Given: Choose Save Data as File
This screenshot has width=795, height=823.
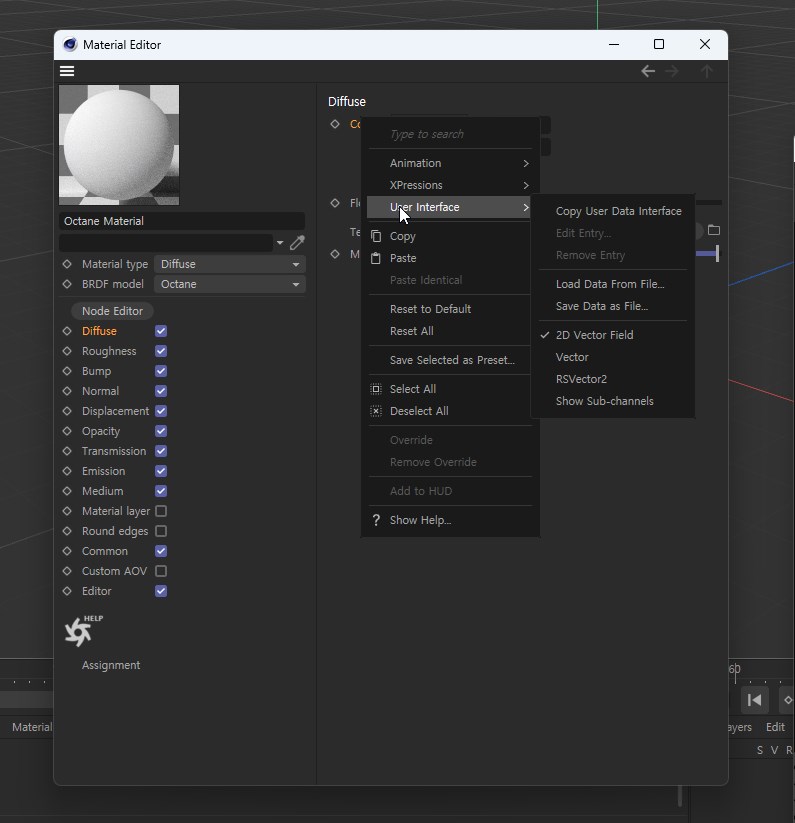Looking at the screenshot, I should (x=613, y=306).
